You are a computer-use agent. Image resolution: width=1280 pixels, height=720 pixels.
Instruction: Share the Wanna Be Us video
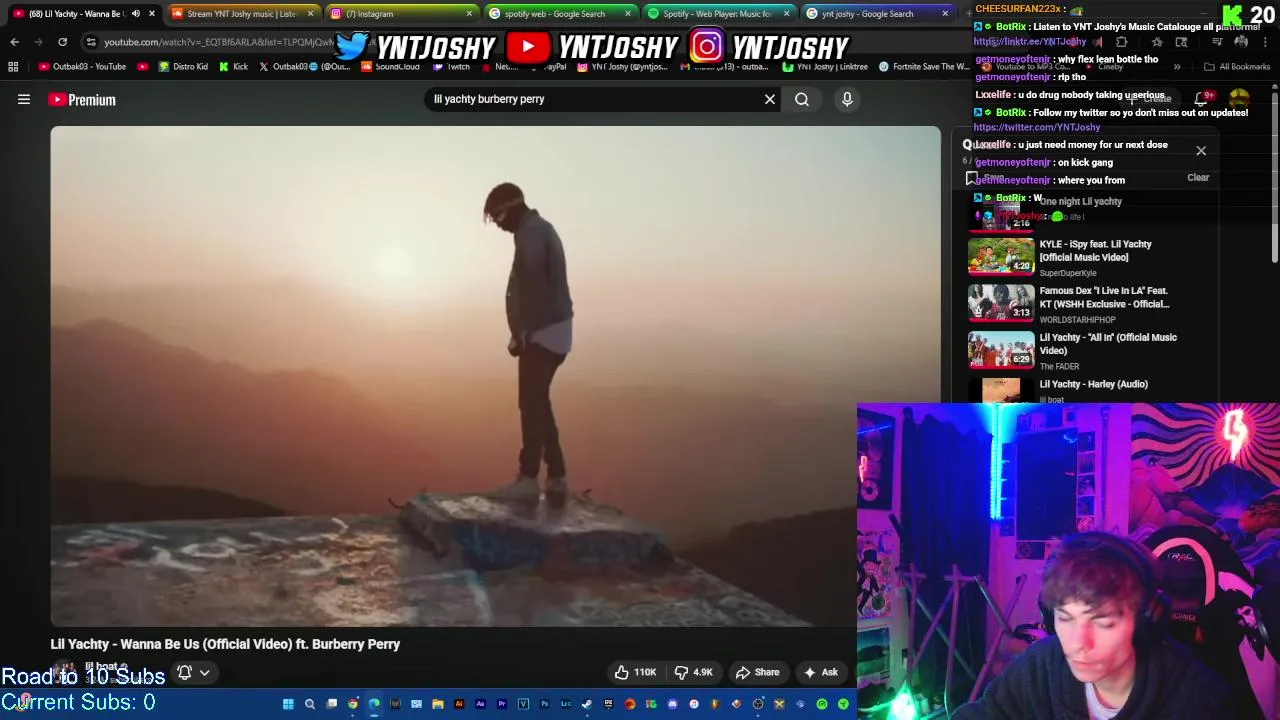coord(757,672)
